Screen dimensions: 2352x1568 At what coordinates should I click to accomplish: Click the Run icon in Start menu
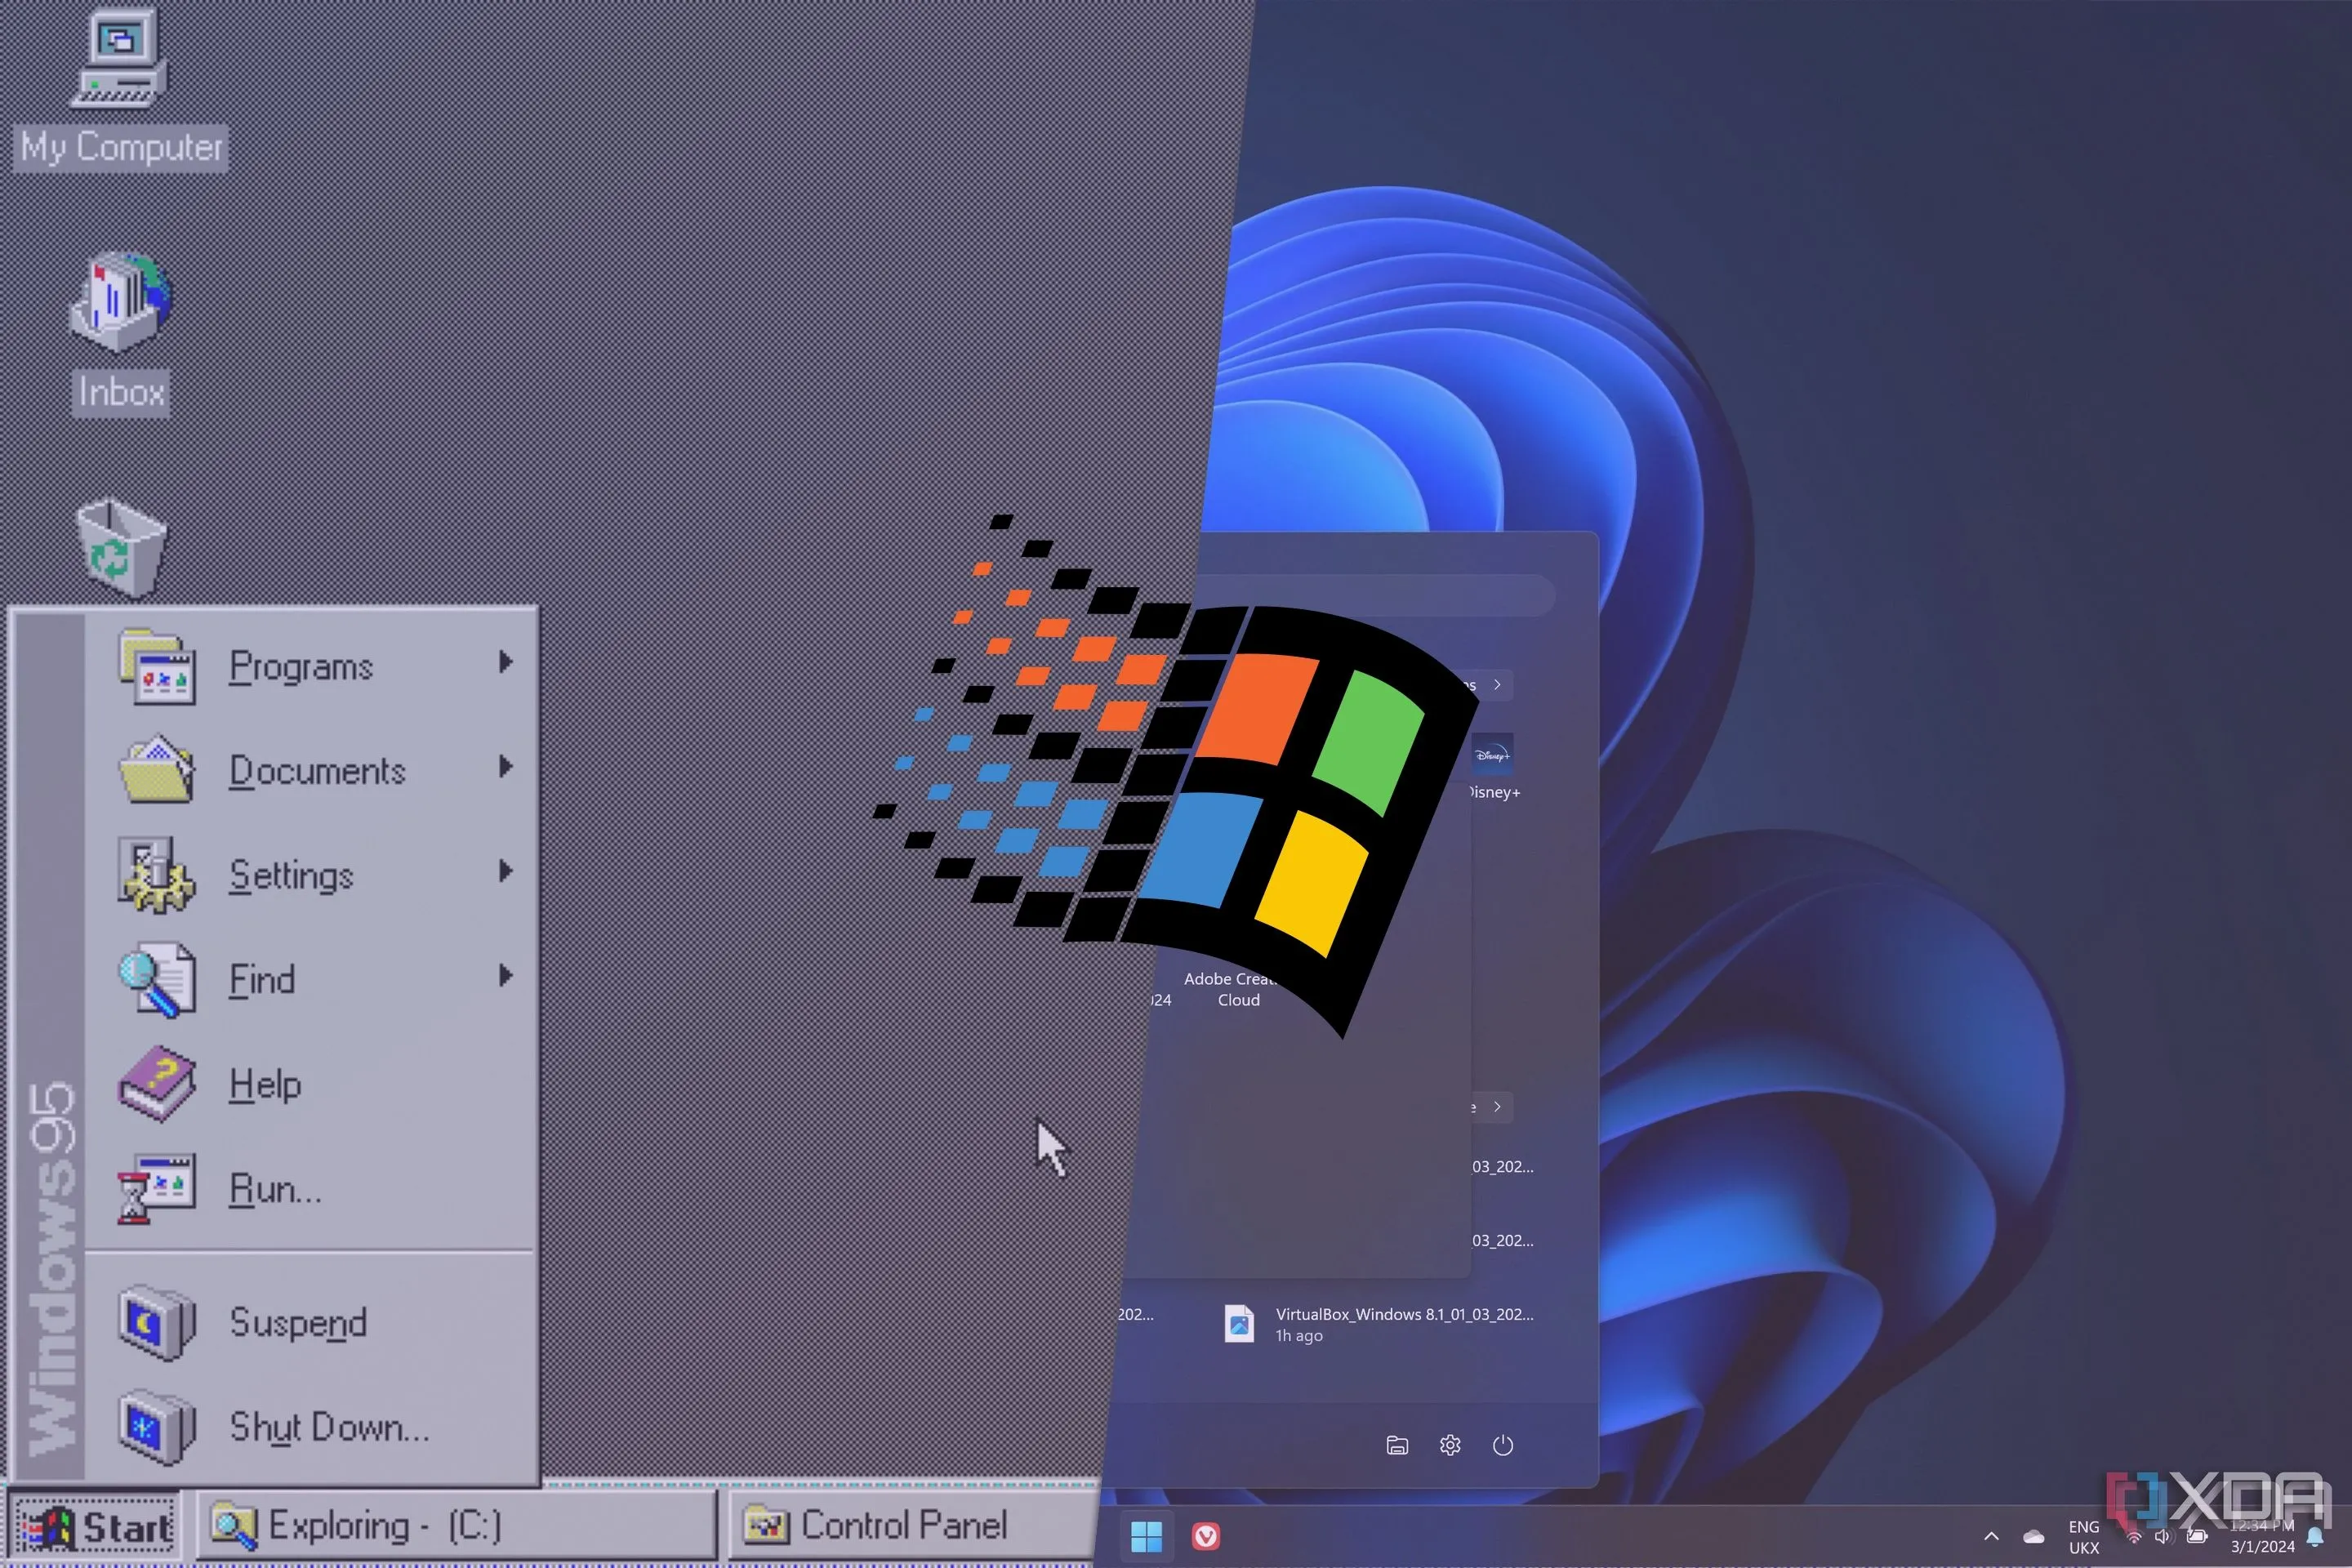(156, 1188)
